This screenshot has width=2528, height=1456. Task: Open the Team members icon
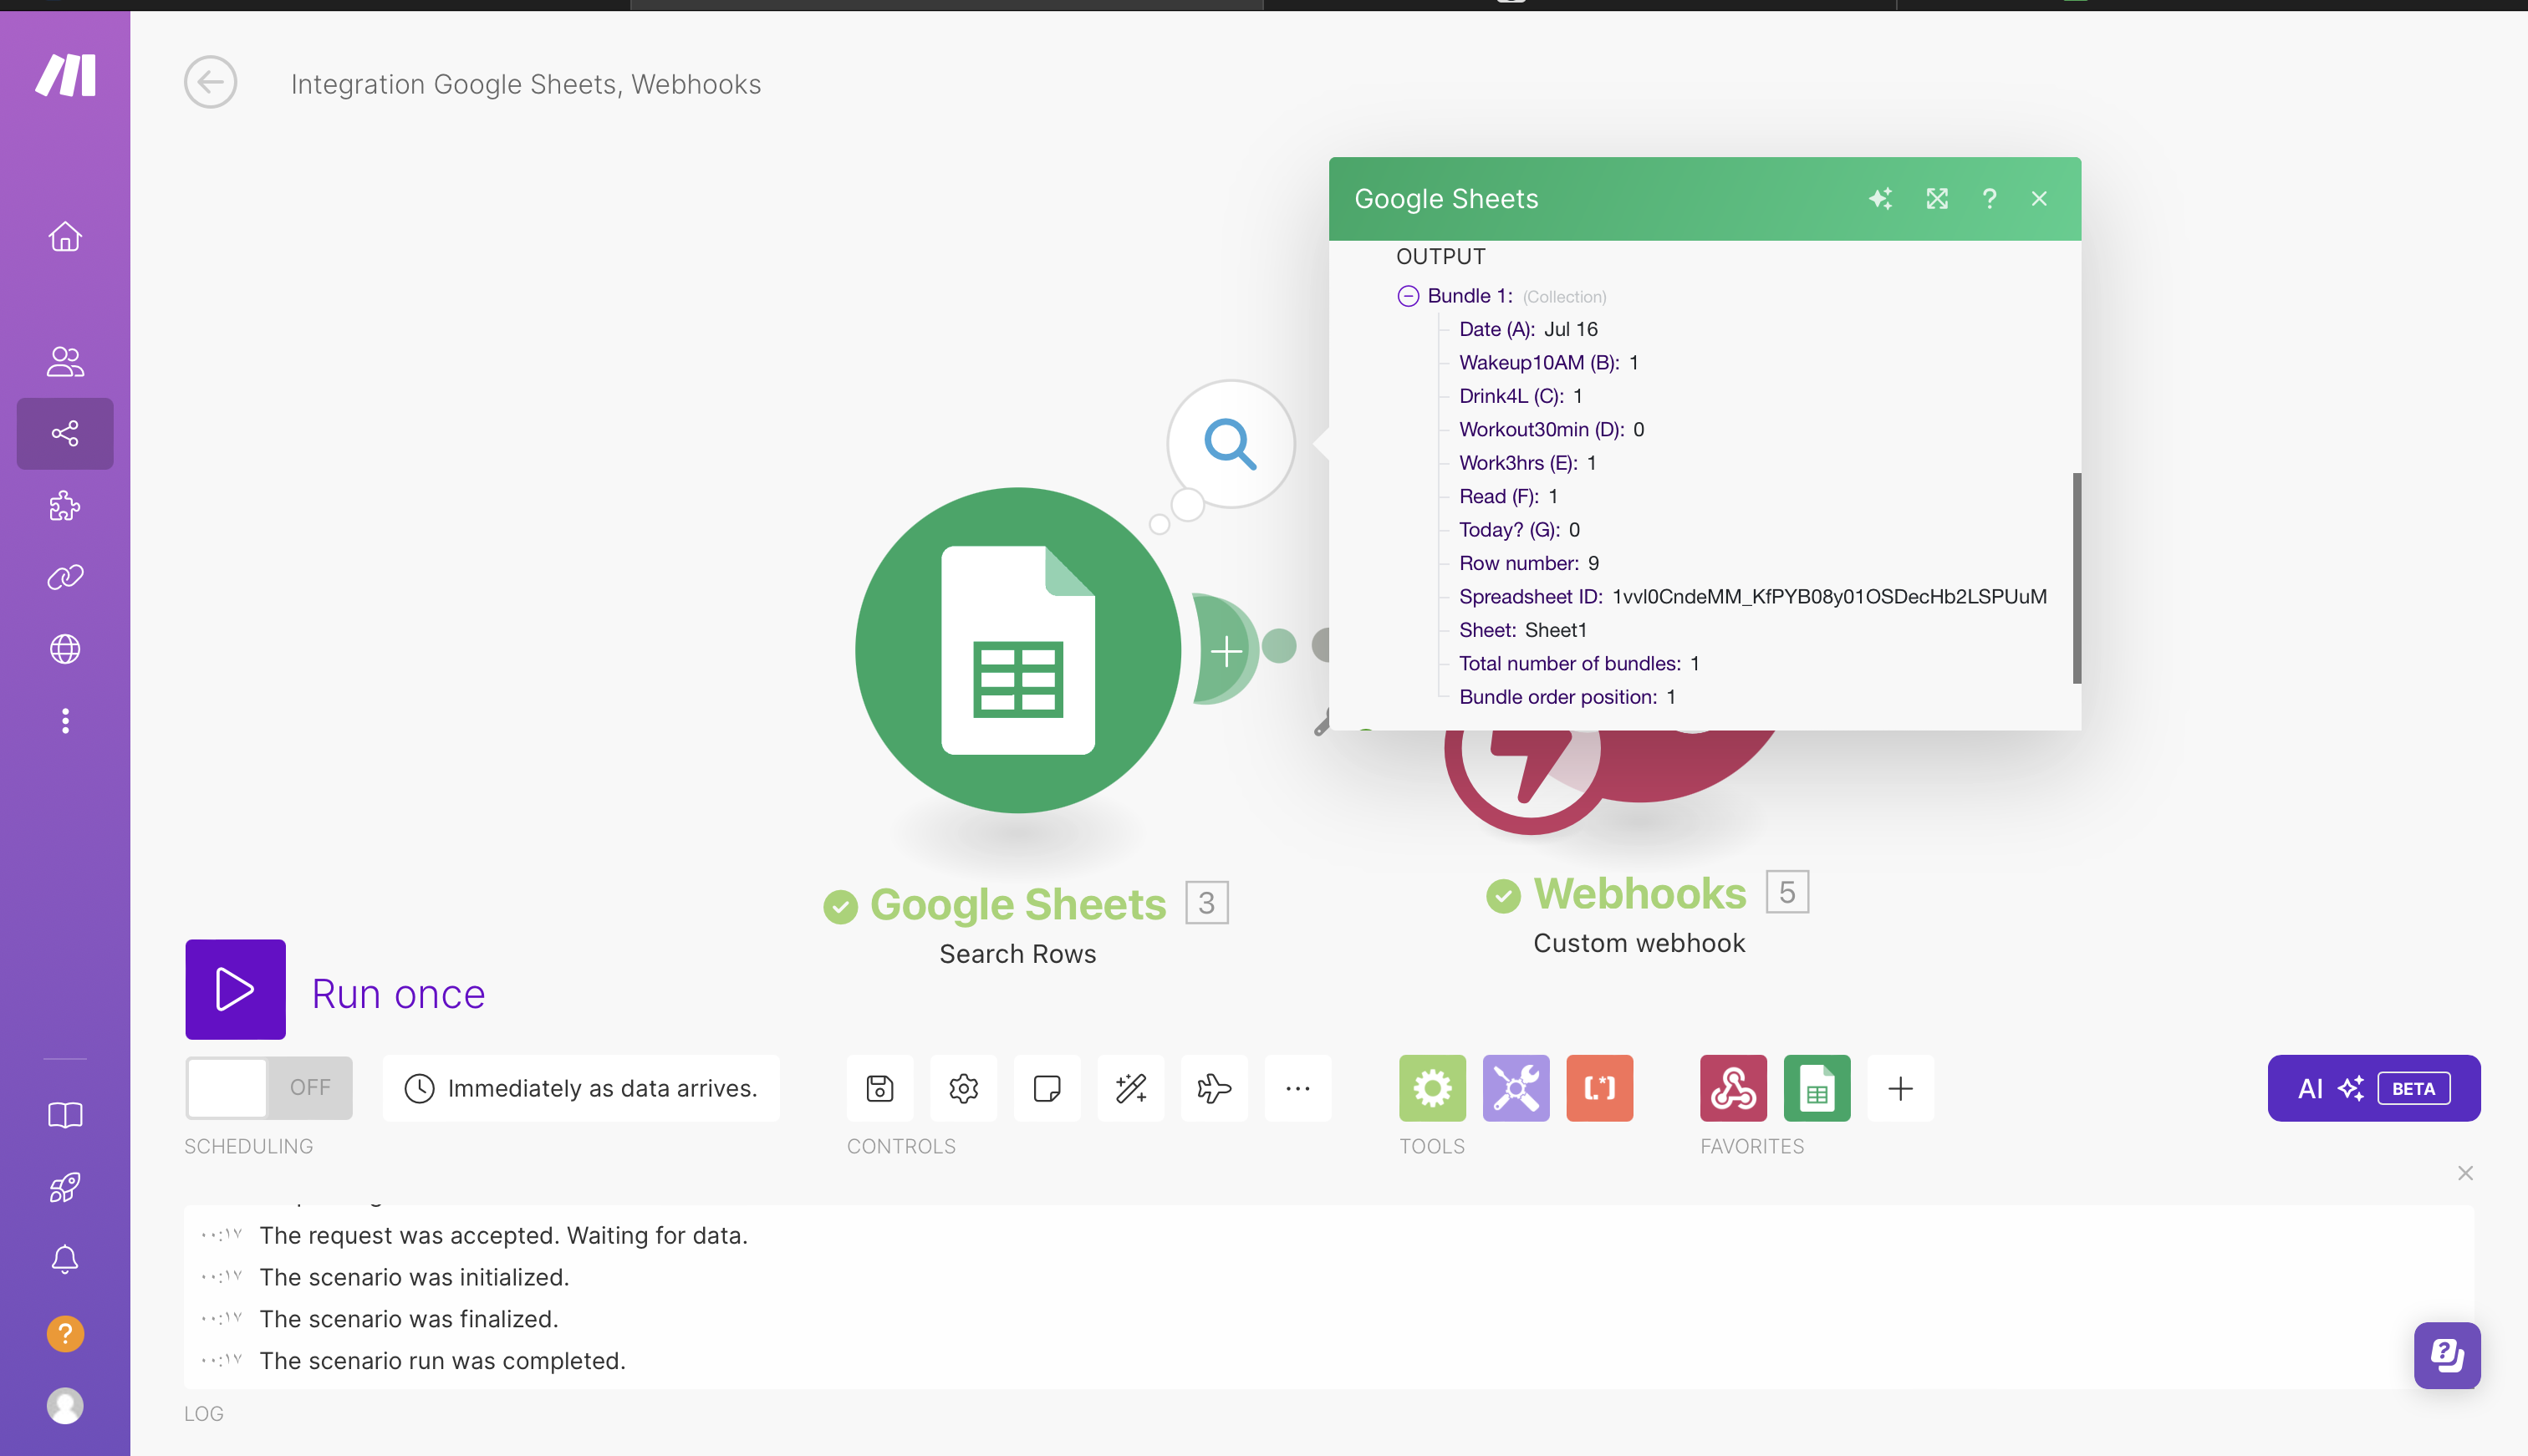(65, 361)
